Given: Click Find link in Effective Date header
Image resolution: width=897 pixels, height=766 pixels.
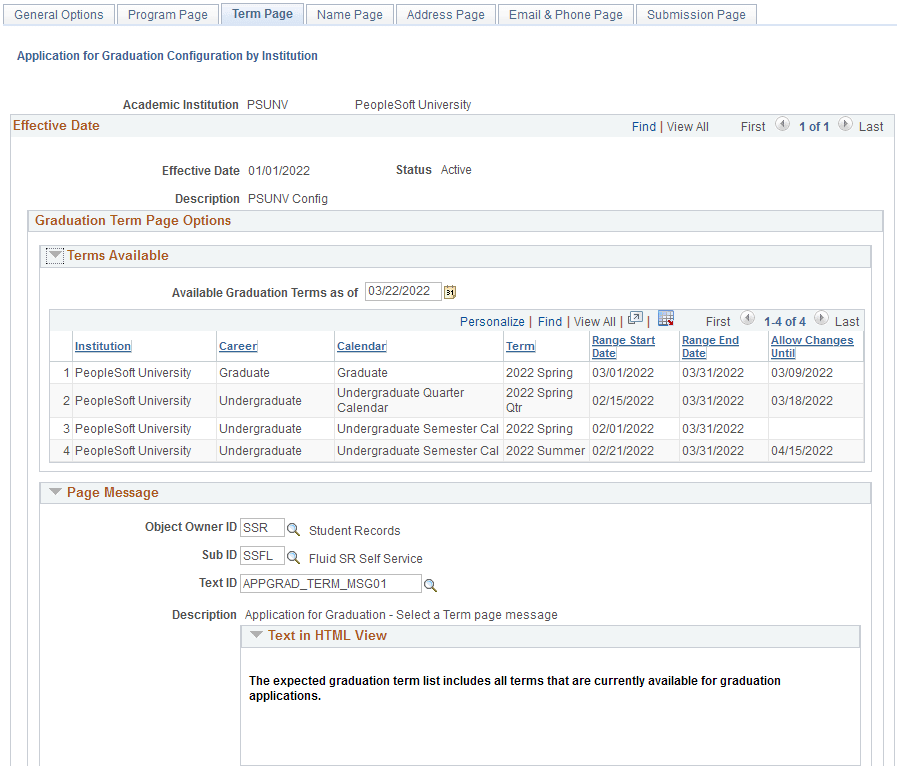Looking at the screenshot, I should pos(644,126).
